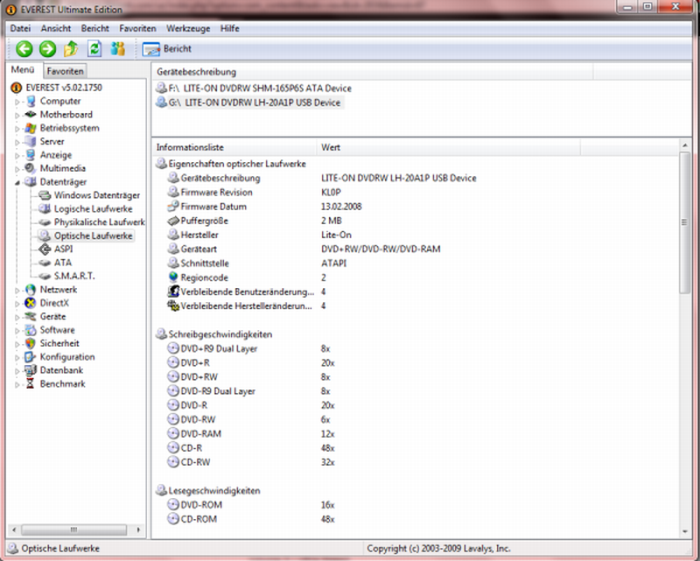This screenshot has width=700, height=561.
Task: Switch to the Favoriten tab
Action: coord(65,71)
